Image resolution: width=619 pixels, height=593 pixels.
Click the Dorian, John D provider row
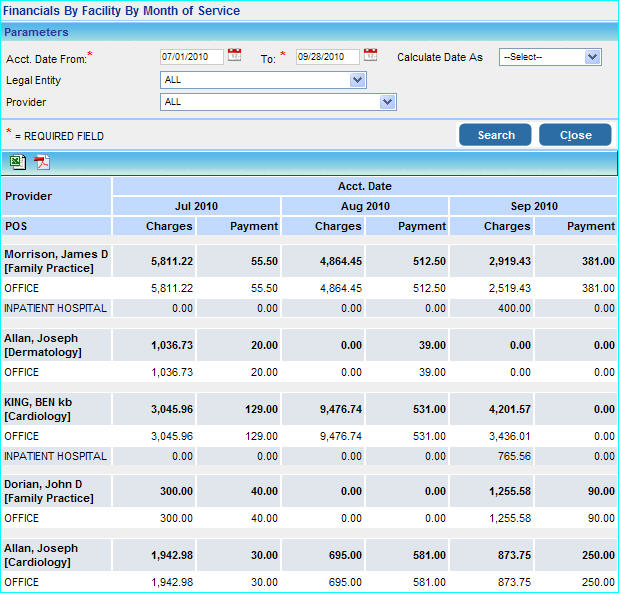click(49, 491)
